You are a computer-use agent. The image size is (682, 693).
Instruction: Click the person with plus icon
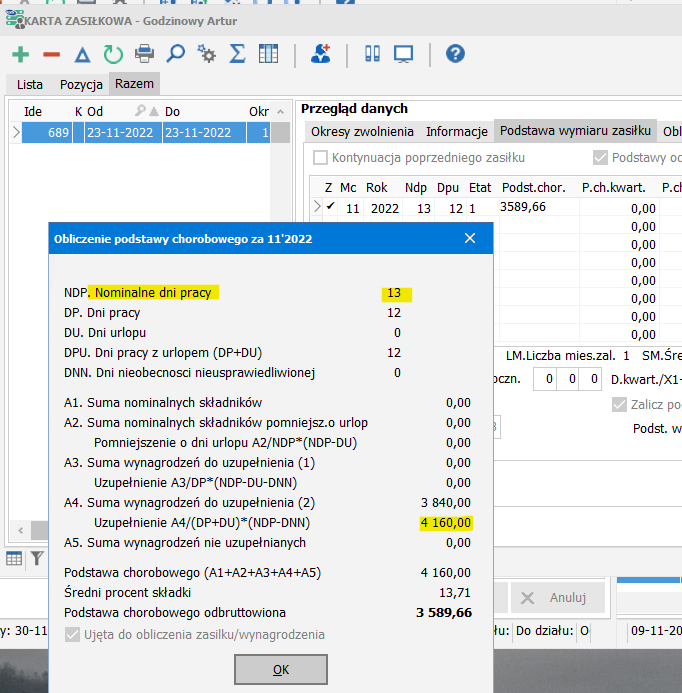pyautogui.click(x=320, y=54)
